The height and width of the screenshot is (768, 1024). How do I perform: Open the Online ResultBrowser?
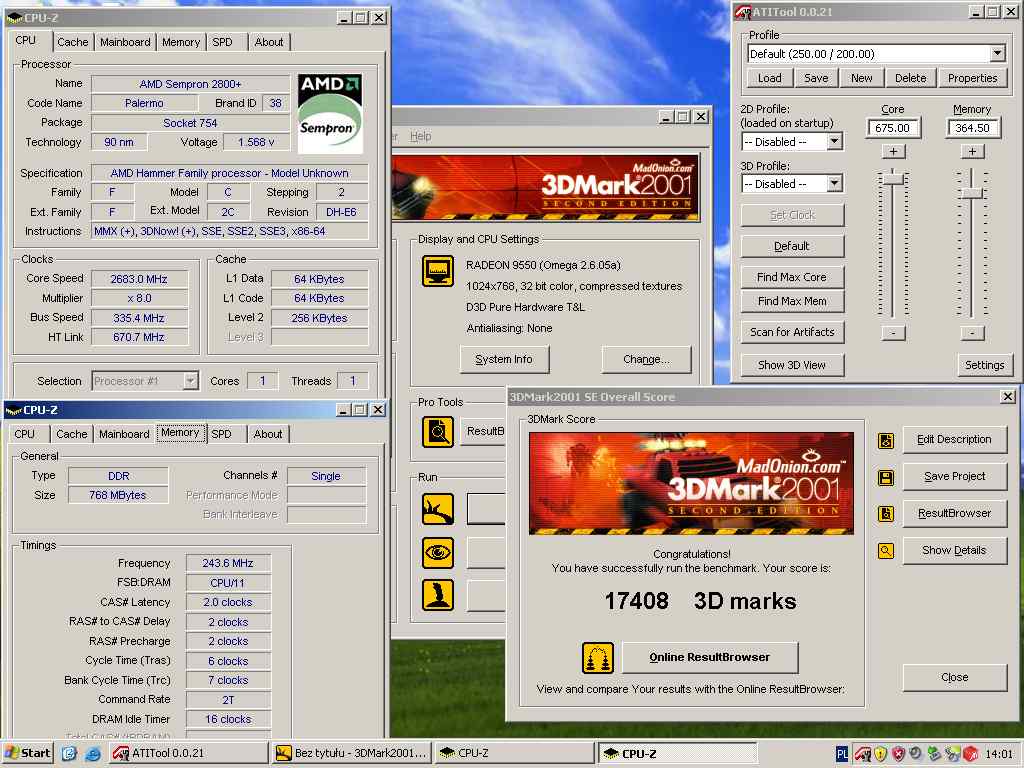point(710,657)
